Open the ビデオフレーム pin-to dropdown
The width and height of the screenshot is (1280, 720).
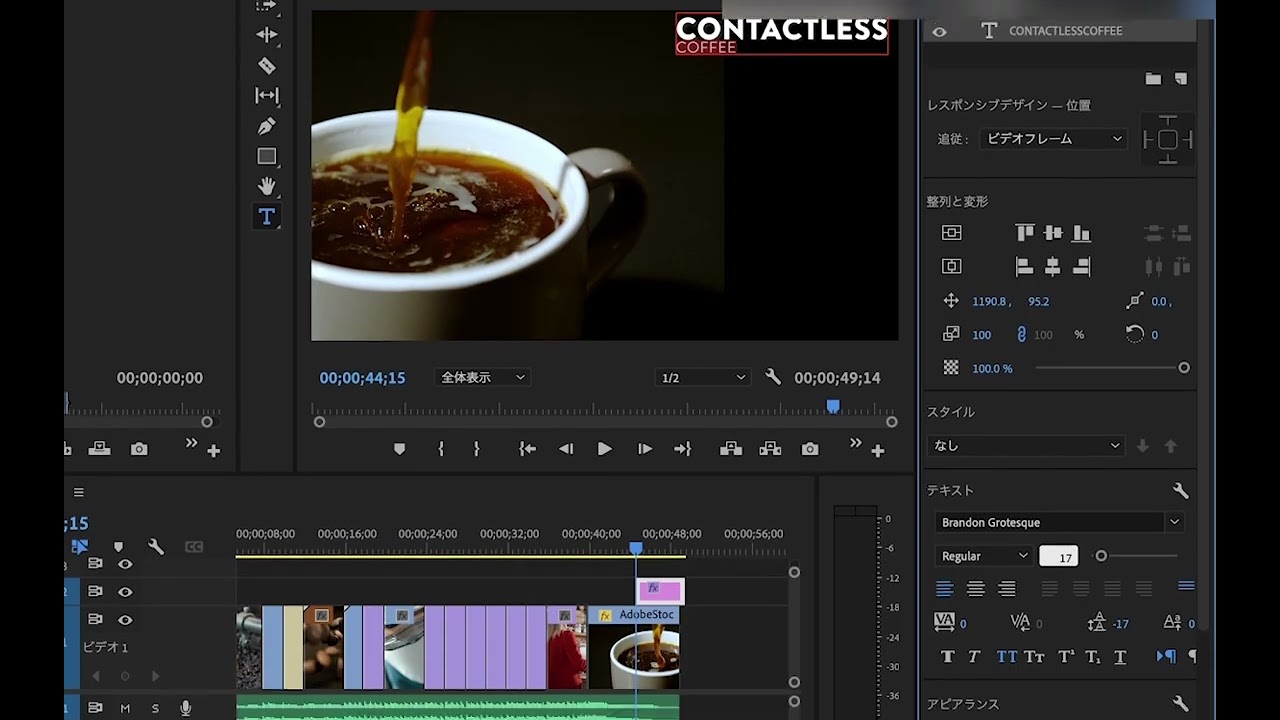click(1053, 139)
